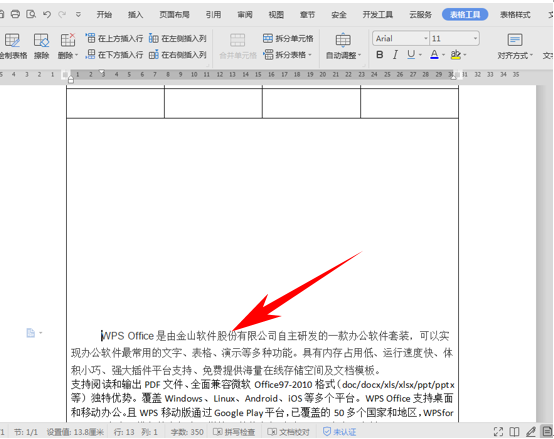Insert a column right with 在右侧插入列
The height and width of the screenshot is (439, 554).
178,54
